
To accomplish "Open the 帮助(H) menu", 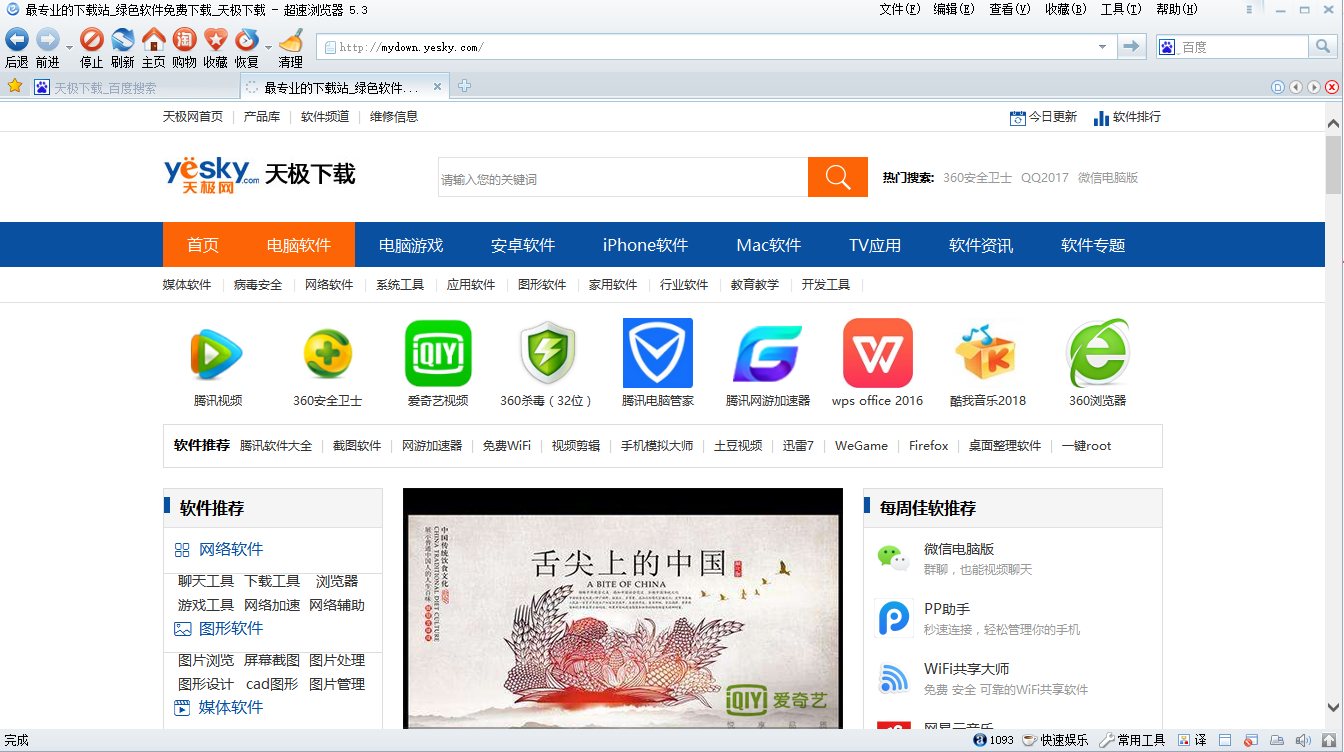I will click(x=1177, y=9).
